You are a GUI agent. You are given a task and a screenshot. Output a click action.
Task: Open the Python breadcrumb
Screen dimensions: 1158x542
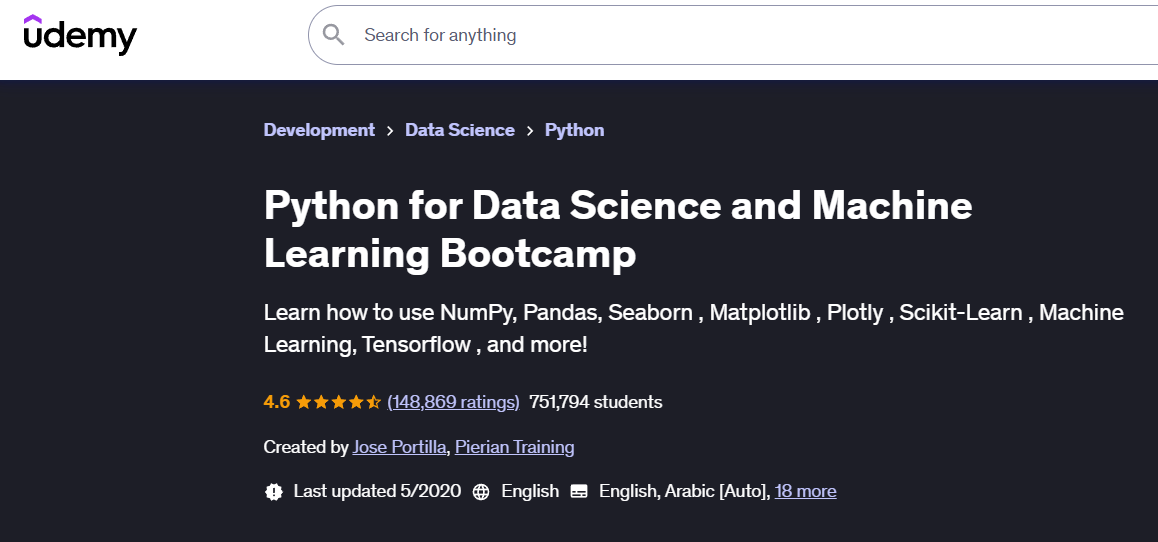pyautogui.click(x=575, y=130)
